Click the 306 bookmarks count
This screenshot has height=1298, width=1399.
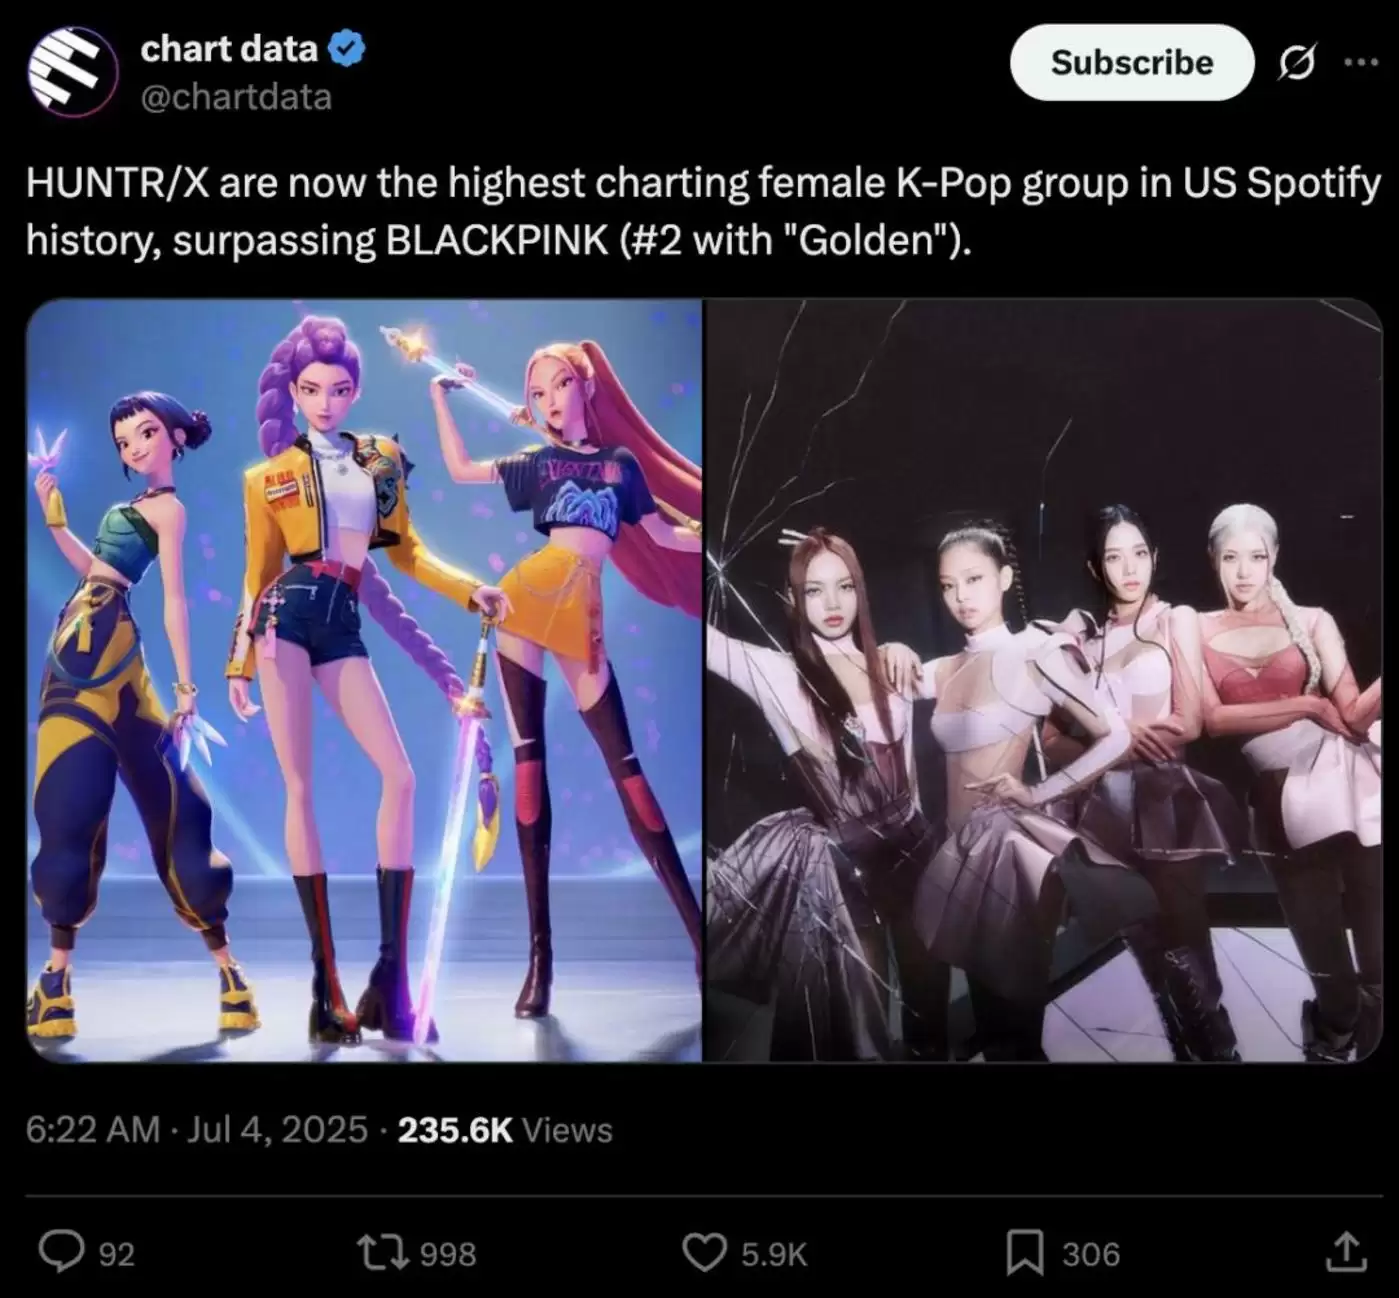tap(1090, 1254)
